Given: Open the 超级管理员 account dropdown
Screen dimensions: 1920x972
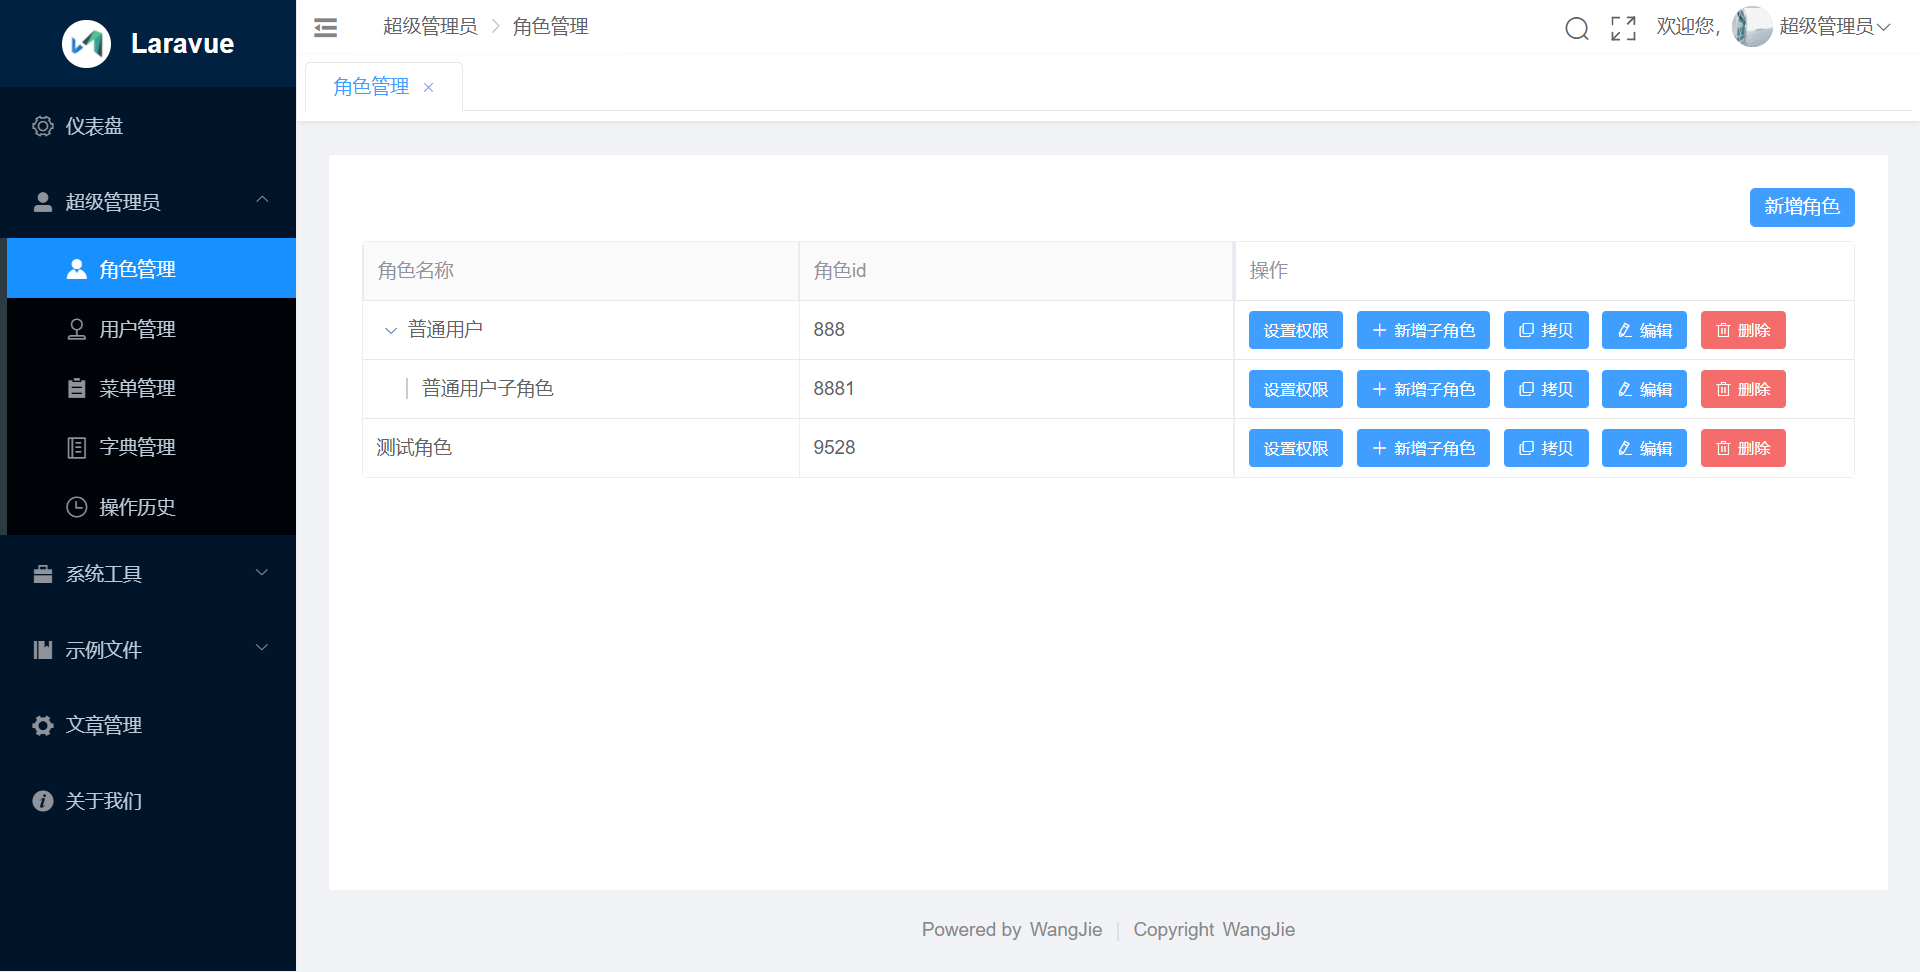Looking at the screenshot, I should 1829,27.
